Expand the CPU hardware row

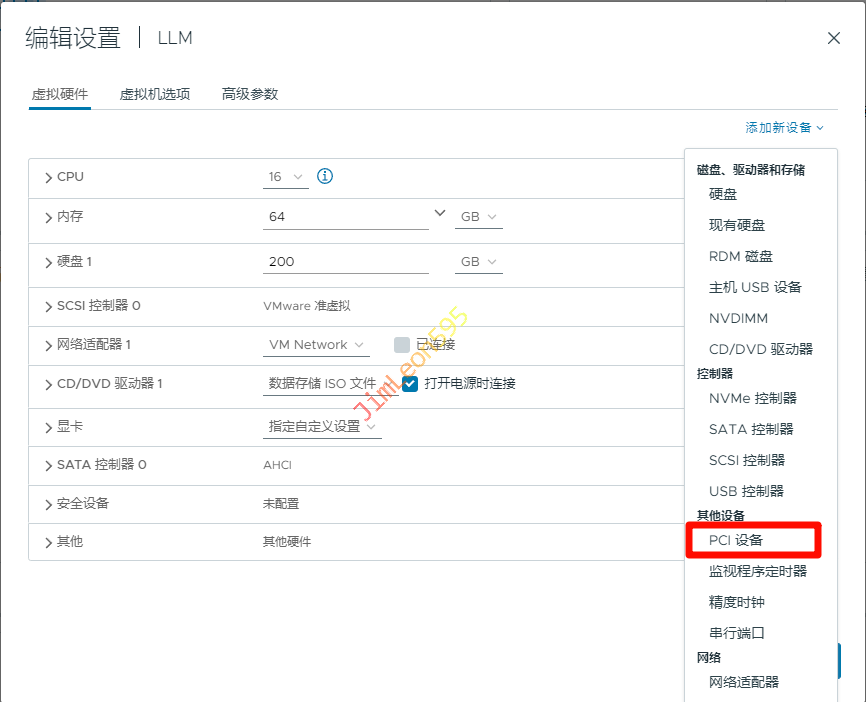tap(49, 178)
